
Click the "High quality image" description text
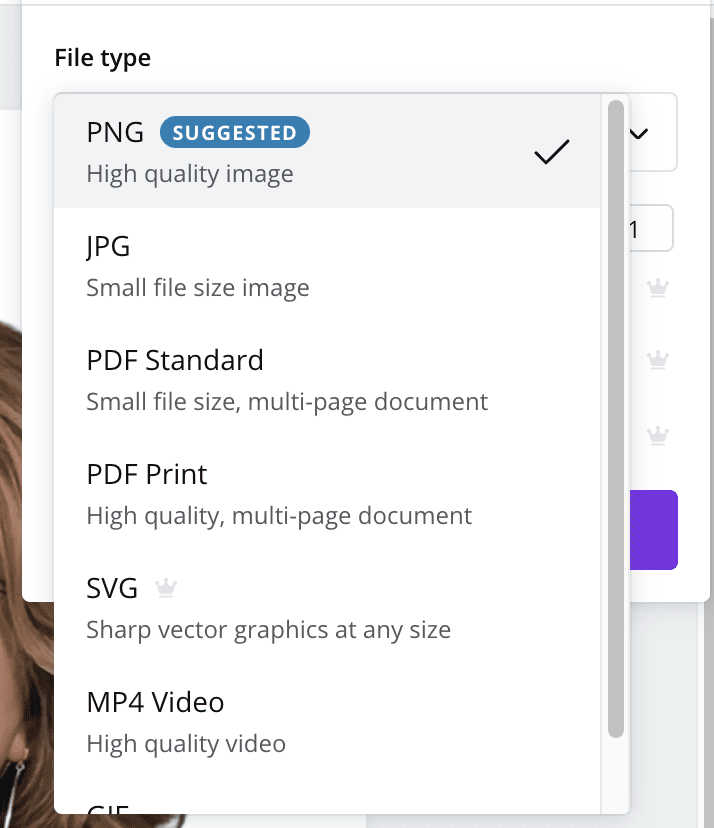(x=190, y=174)
